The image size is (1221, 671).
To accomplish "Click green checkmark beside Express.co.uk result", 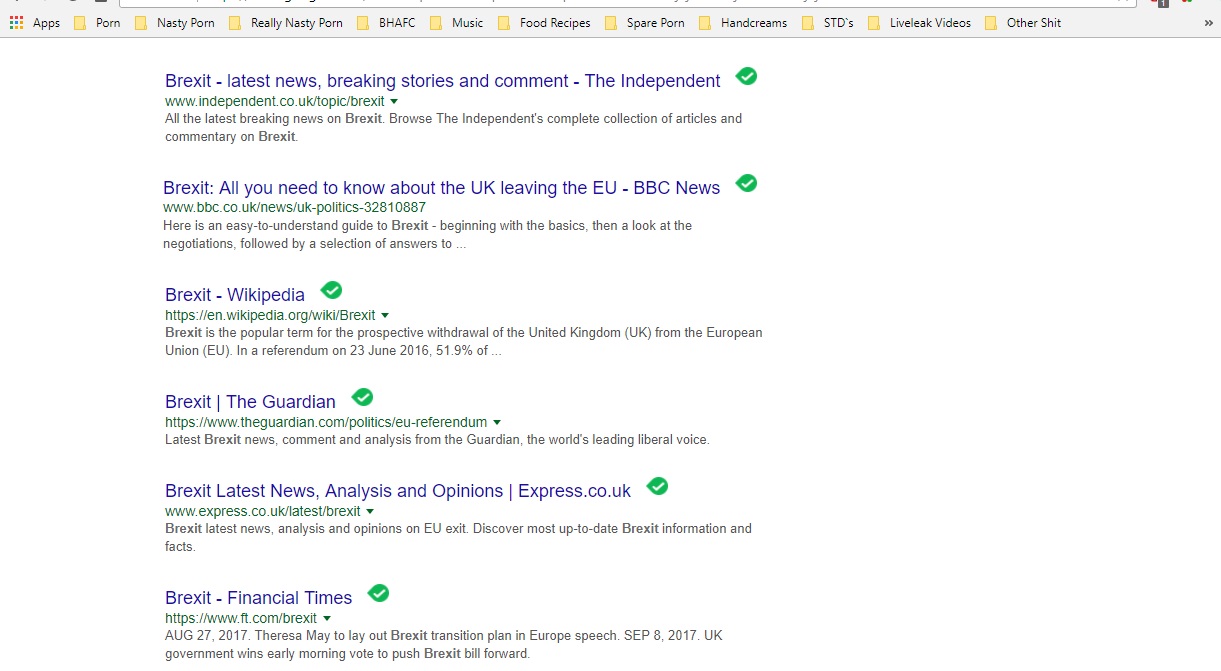I will [x=657, y=486].
